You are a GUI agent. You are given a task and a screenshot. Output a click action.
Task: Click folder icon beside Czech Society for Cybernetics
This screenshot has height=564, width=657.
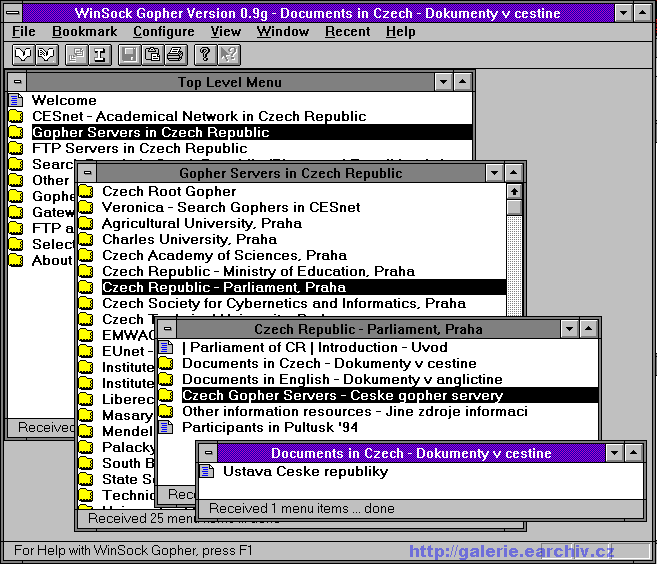(x=86, y=303)
